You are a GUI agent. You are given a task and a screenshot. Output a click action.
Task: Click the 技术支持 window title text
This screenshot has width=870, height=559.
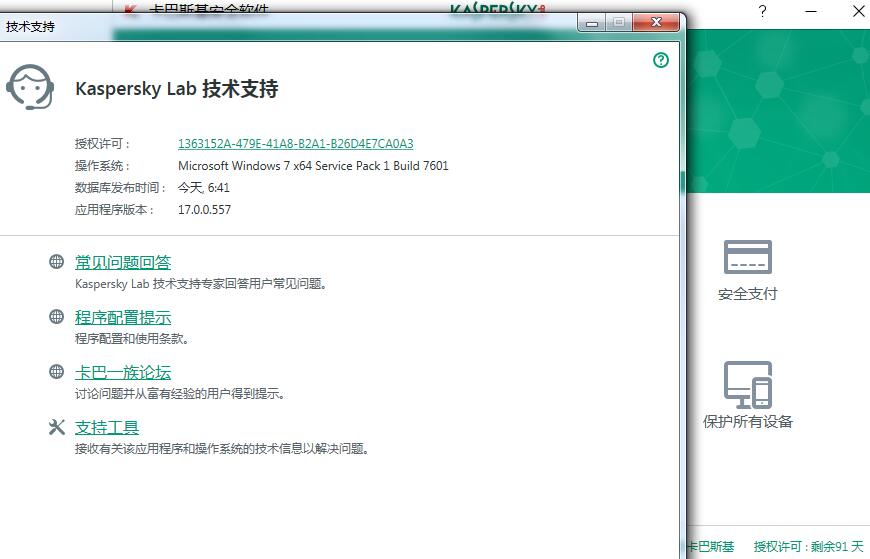[x=31, y=26]
